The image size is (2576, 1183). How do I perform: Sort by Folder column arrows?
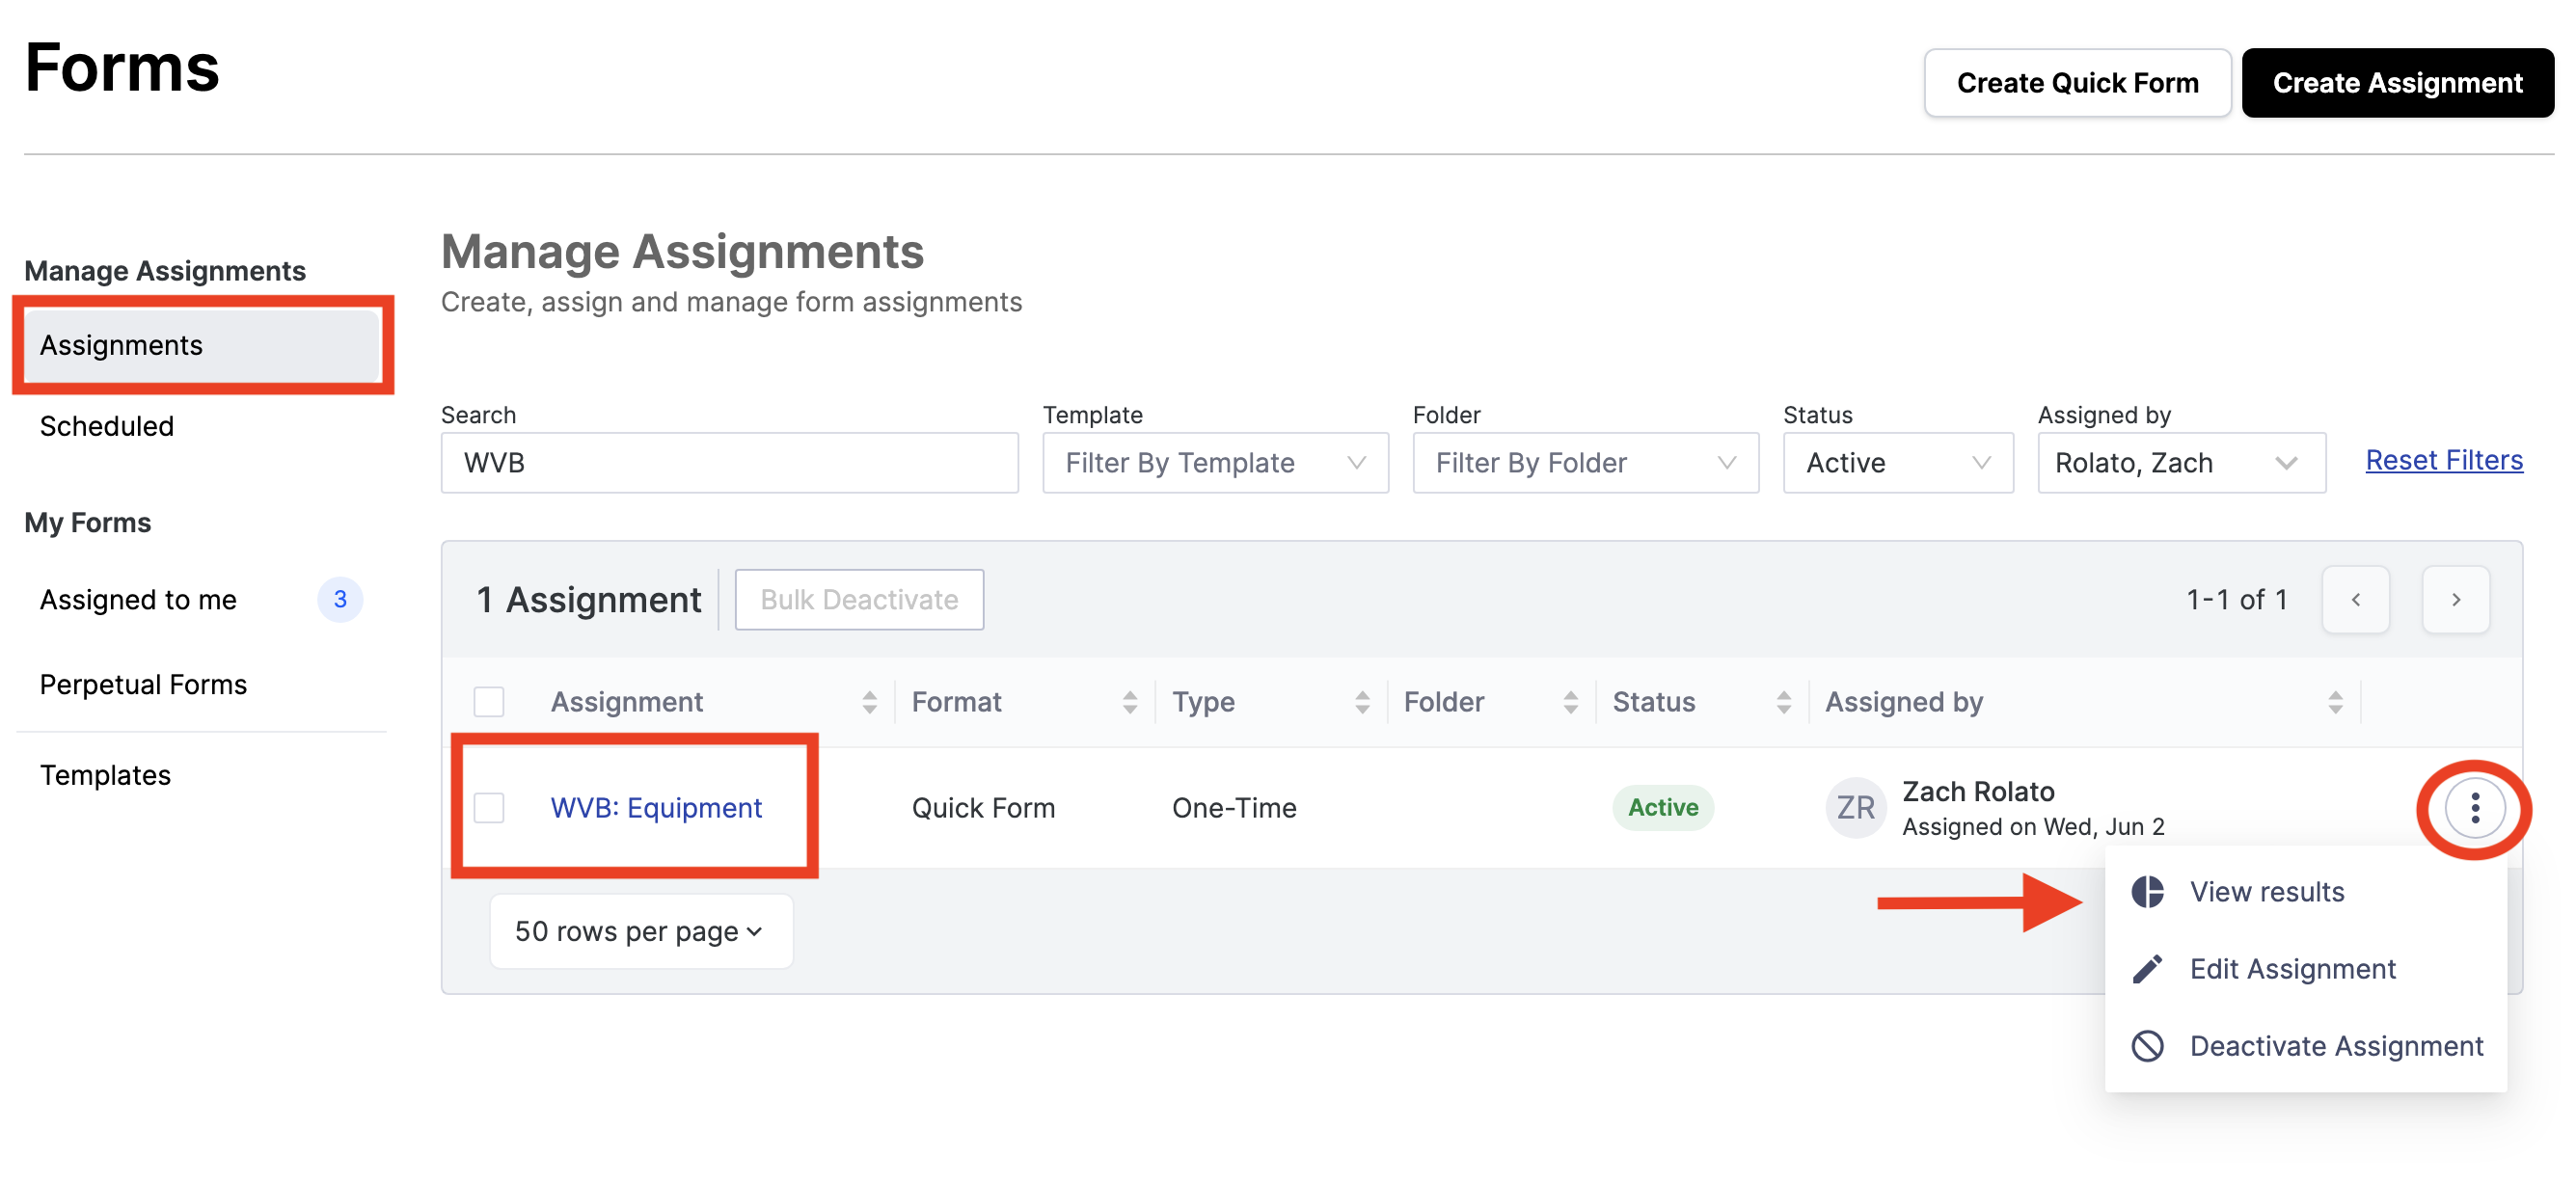coord(1570,702)
